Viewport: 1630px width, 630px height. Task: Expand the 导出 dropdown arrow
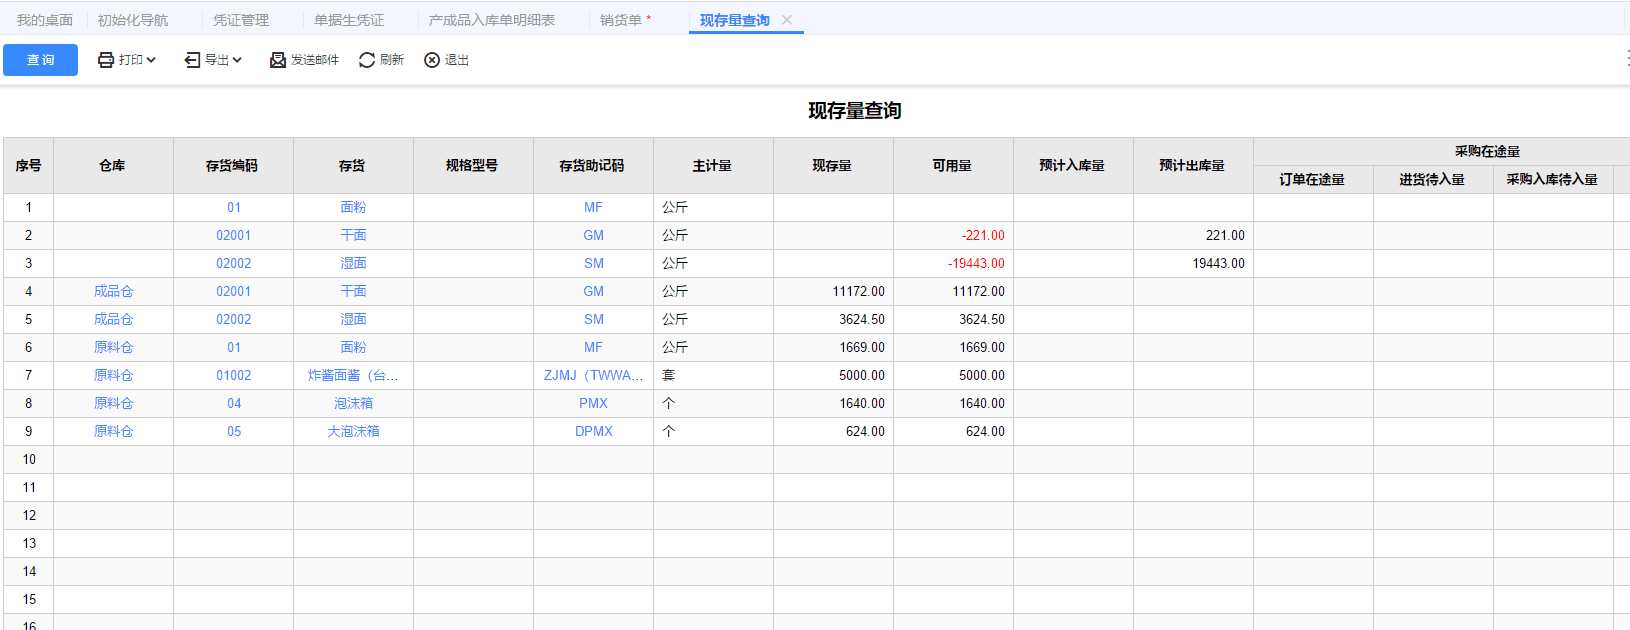[x=237, y=60]
